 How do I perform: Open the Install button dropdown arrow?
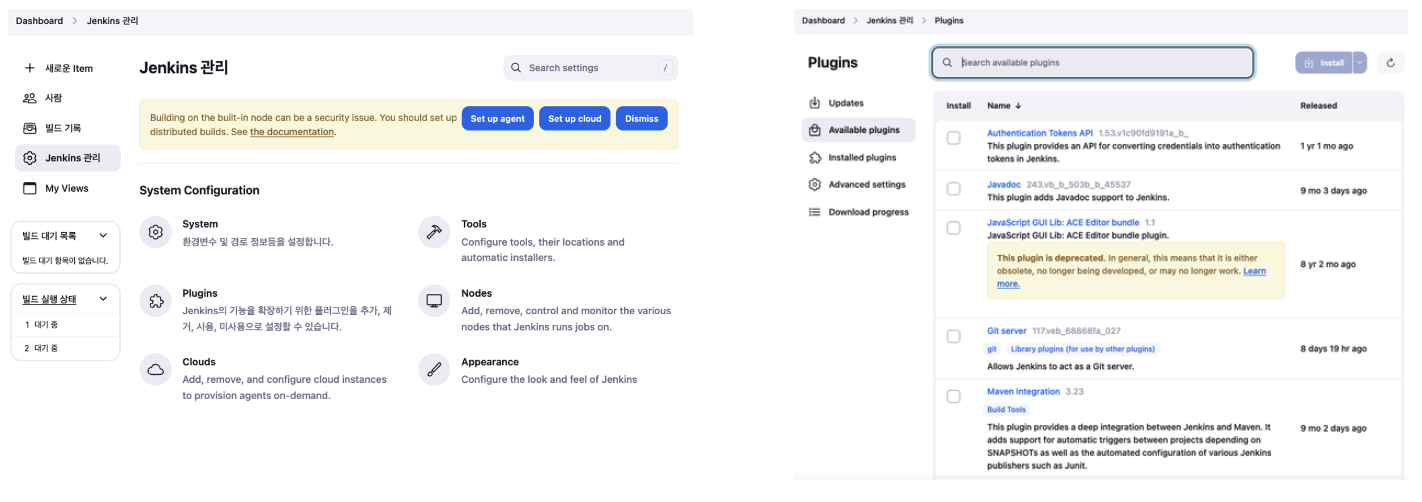(x=1360, y=63)
